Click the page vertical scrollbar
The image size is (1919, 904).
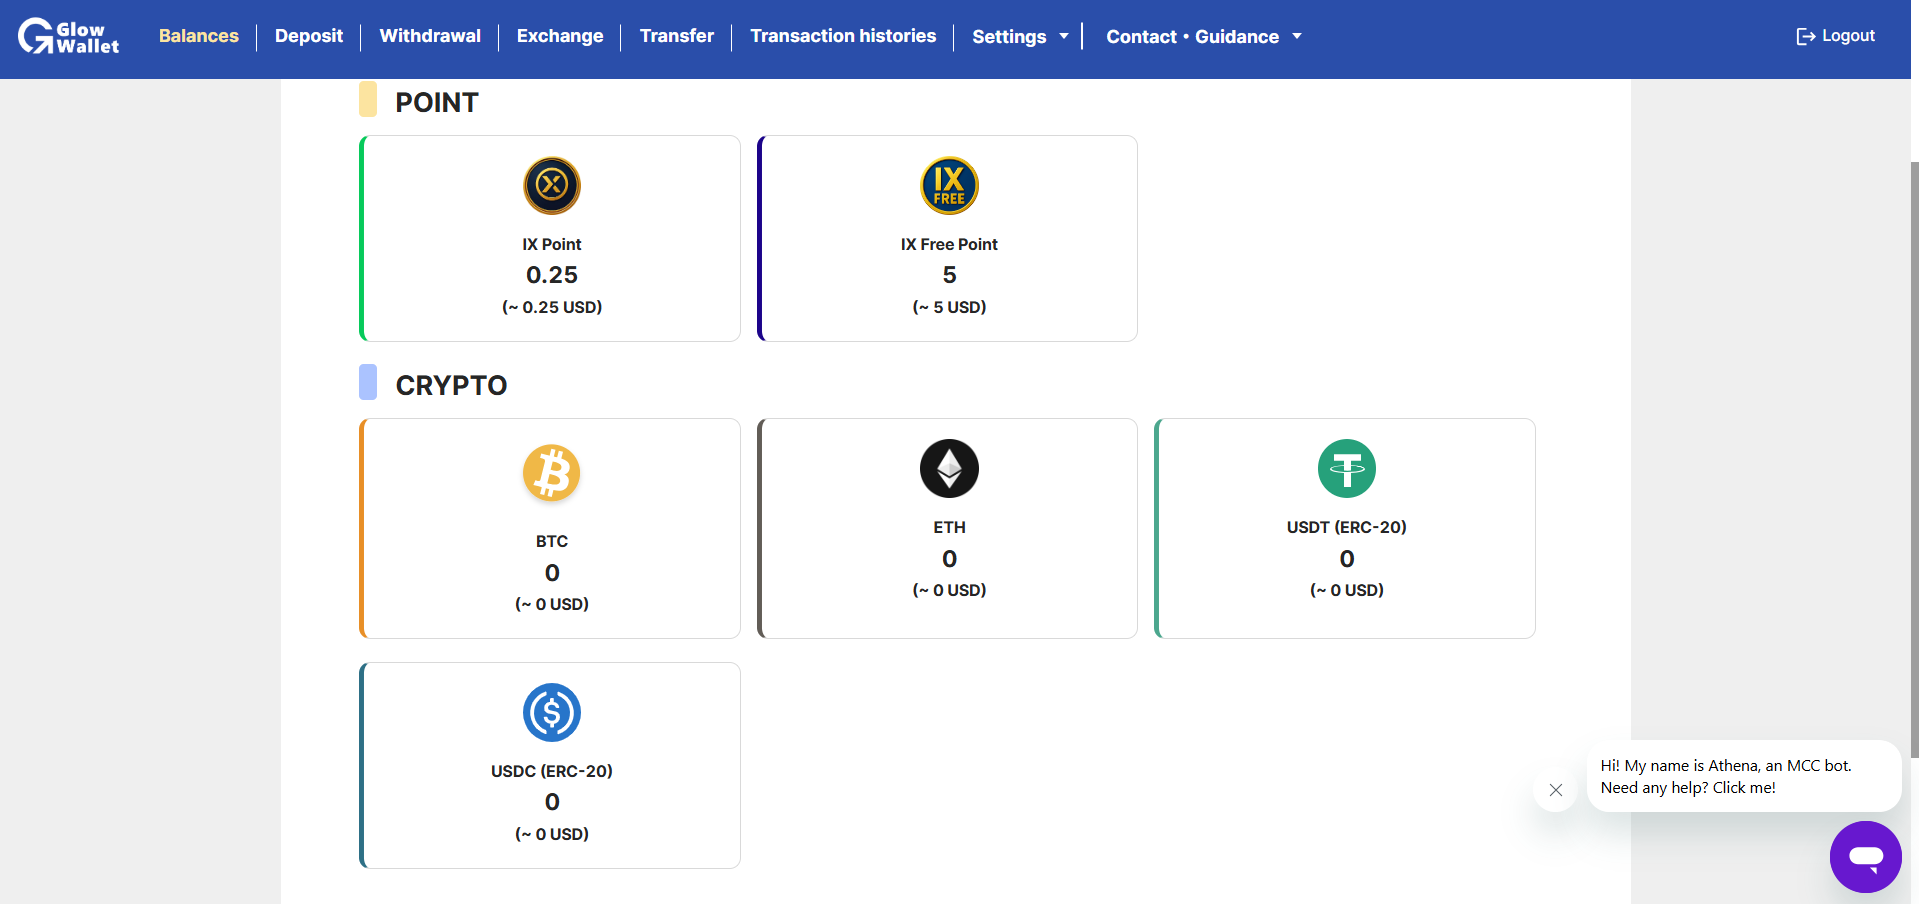(1914, 460)
